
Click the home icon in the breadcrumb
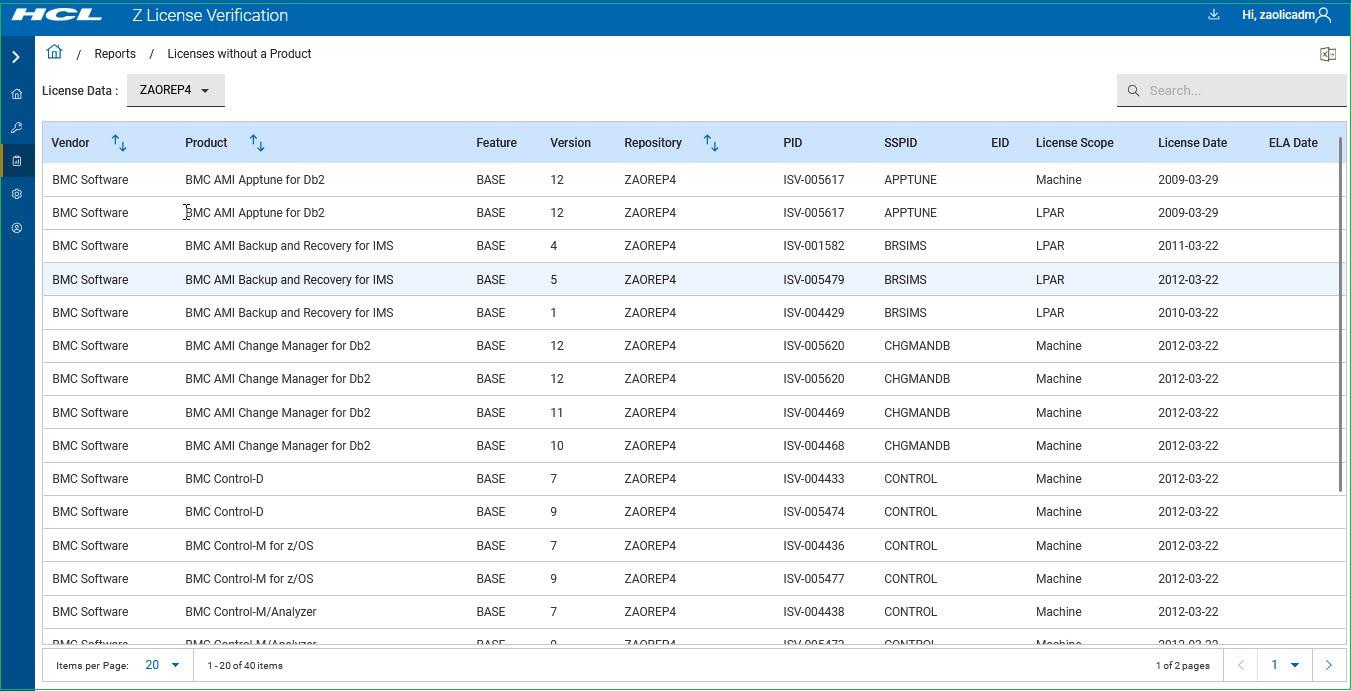click(x=54, y=53)
